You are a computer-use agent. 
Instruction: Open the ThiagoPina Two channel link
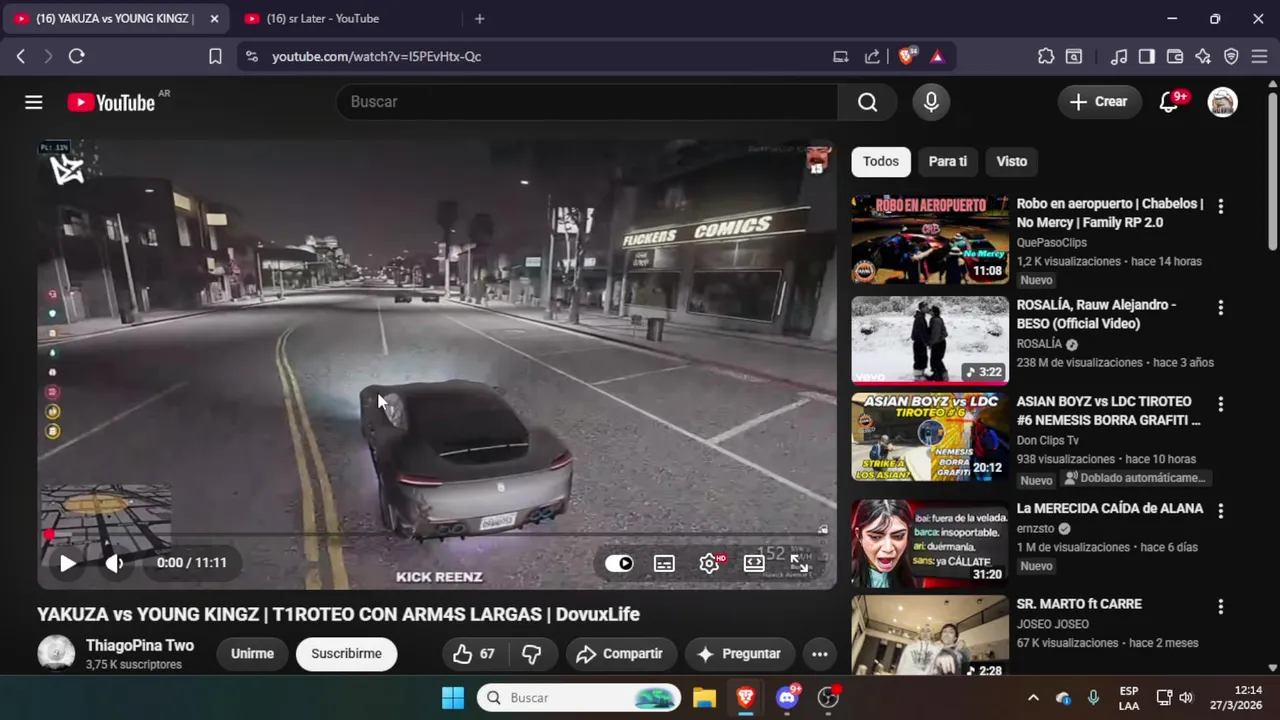[x=140, y=646]
